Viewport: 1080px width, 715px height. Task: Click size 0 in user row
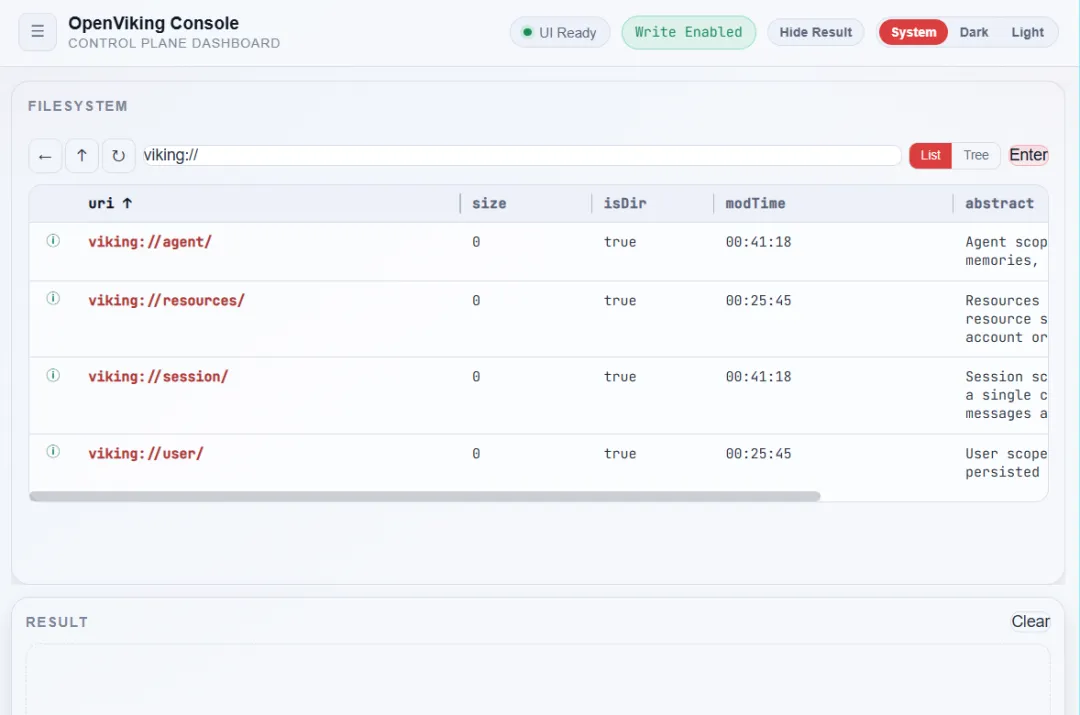[x=476, y=454]
